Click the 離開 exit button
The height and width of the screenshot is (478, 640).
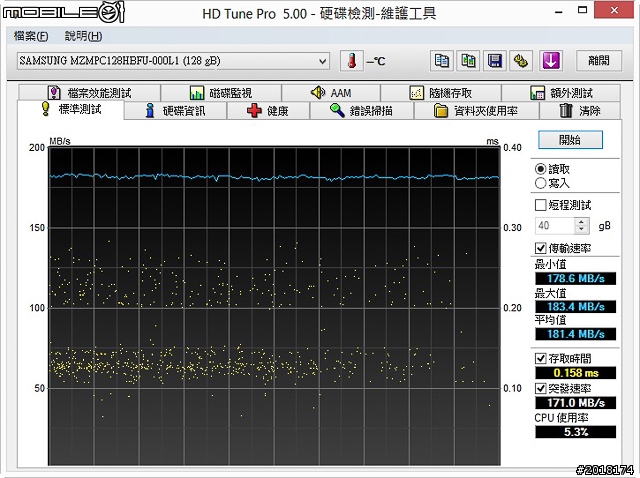pos(599,61)
